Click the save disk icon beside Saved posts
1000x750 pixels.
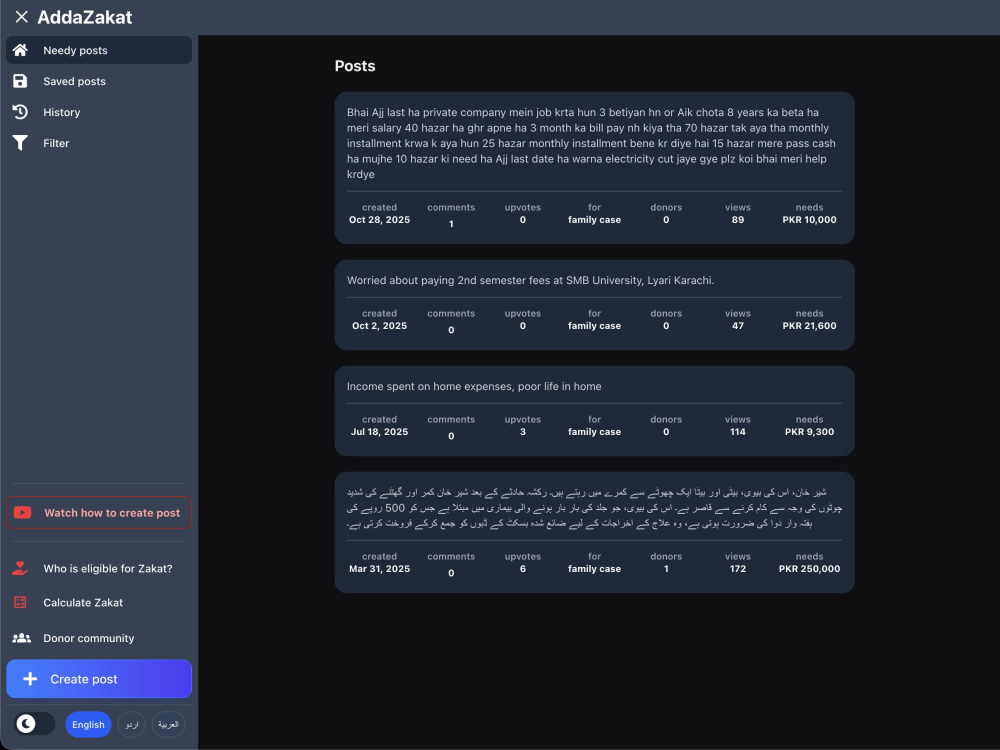(20, 81)
